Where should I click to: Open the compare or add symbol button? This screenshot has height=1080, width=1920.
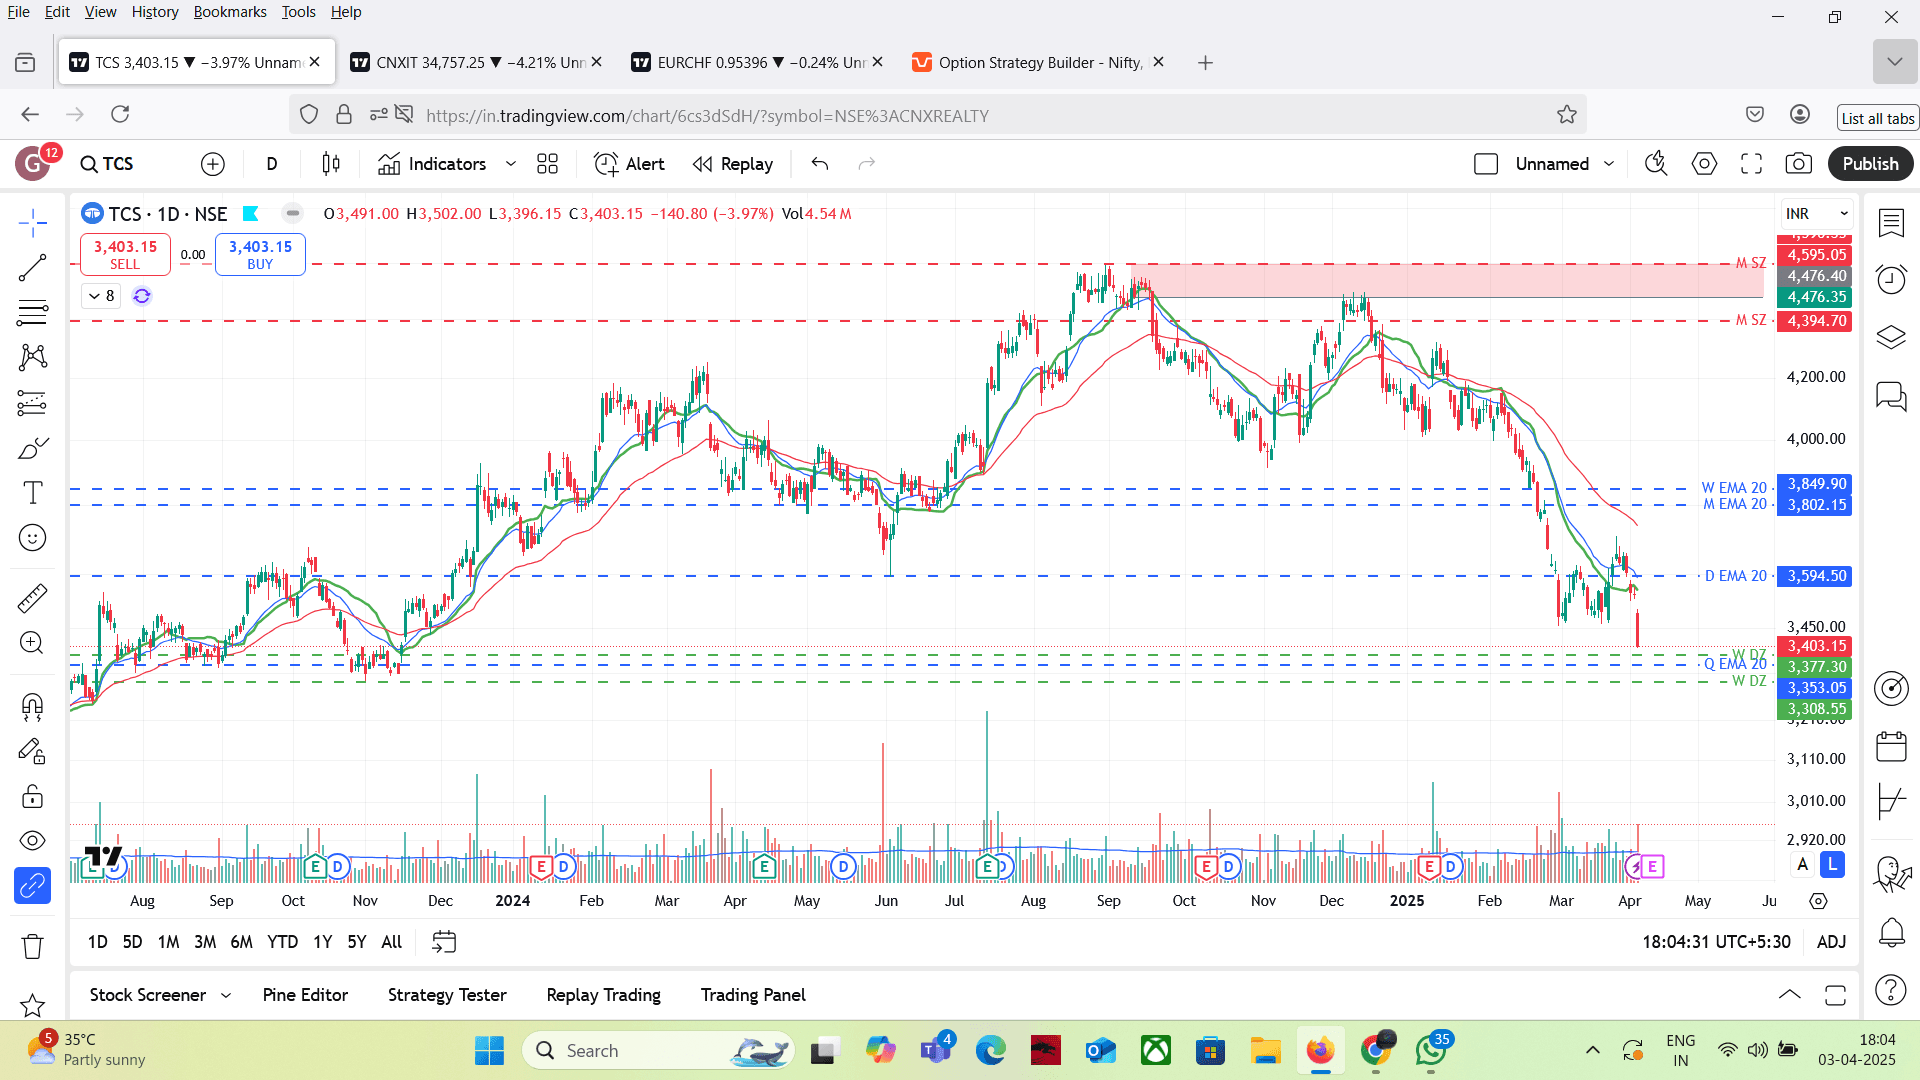pyautogui.click(x=213, y=164)
